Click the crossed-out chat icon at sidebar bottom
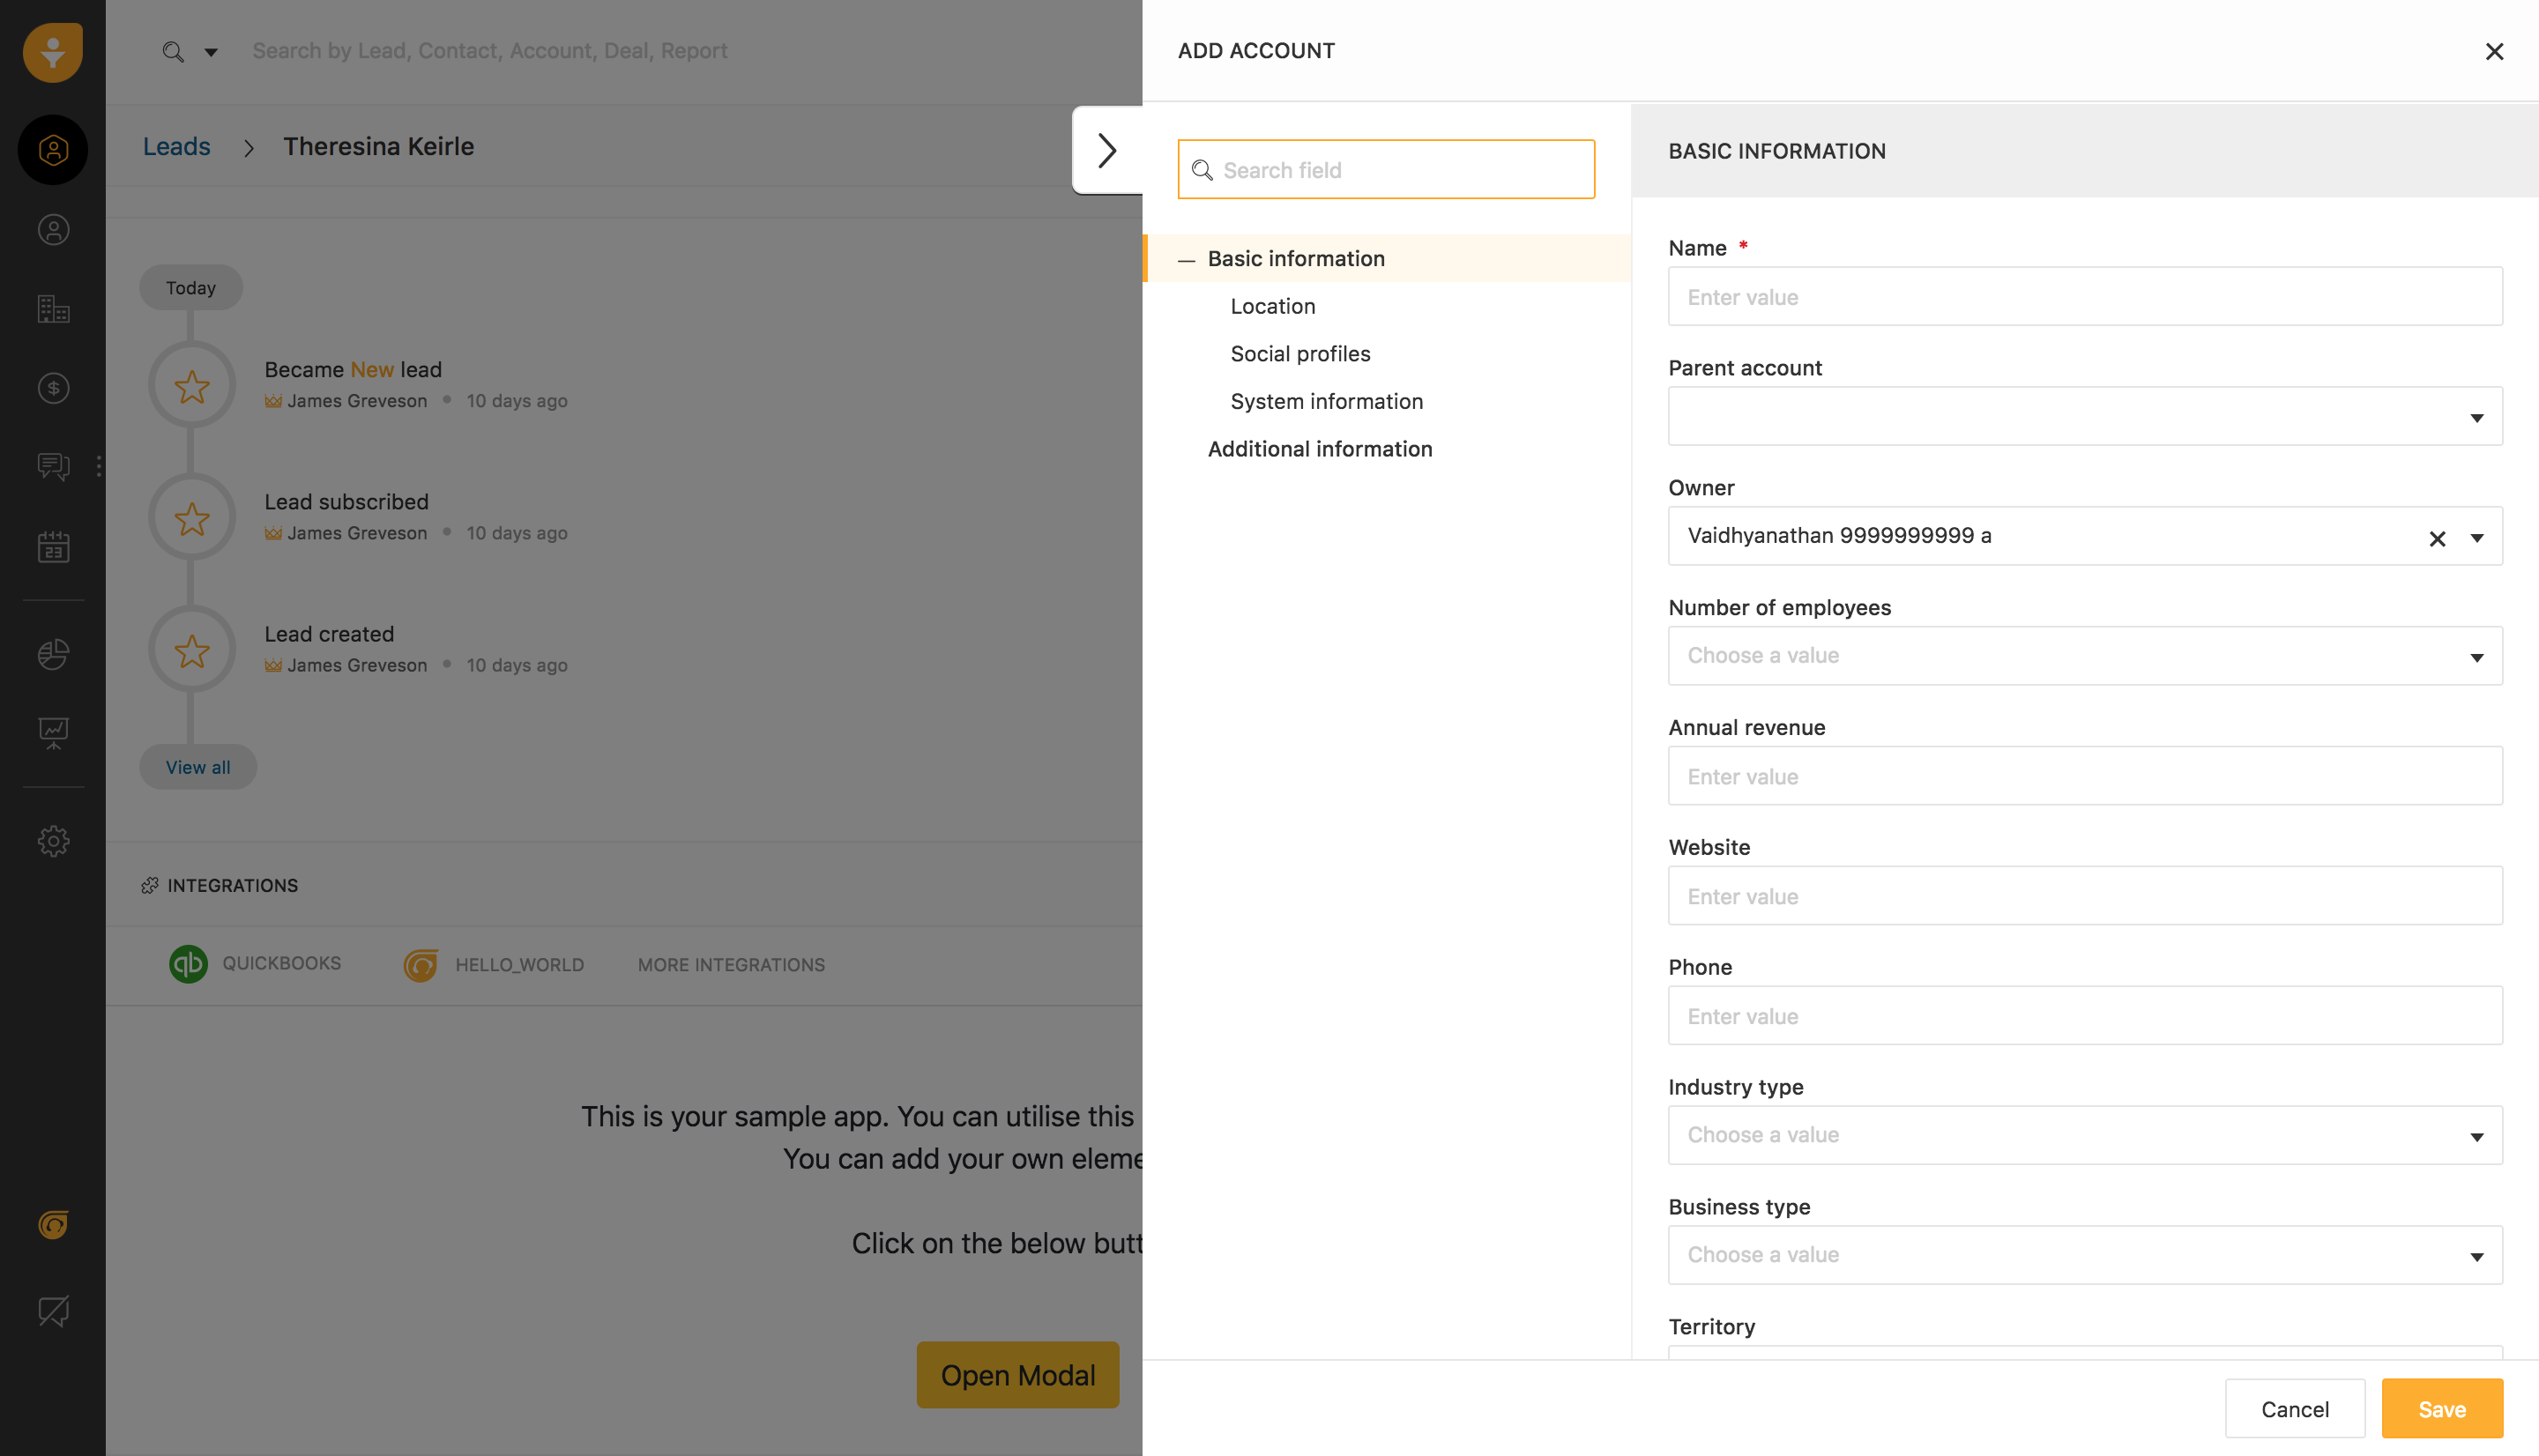This screenshot has height=1456, width=2539. click(53, 1310)
